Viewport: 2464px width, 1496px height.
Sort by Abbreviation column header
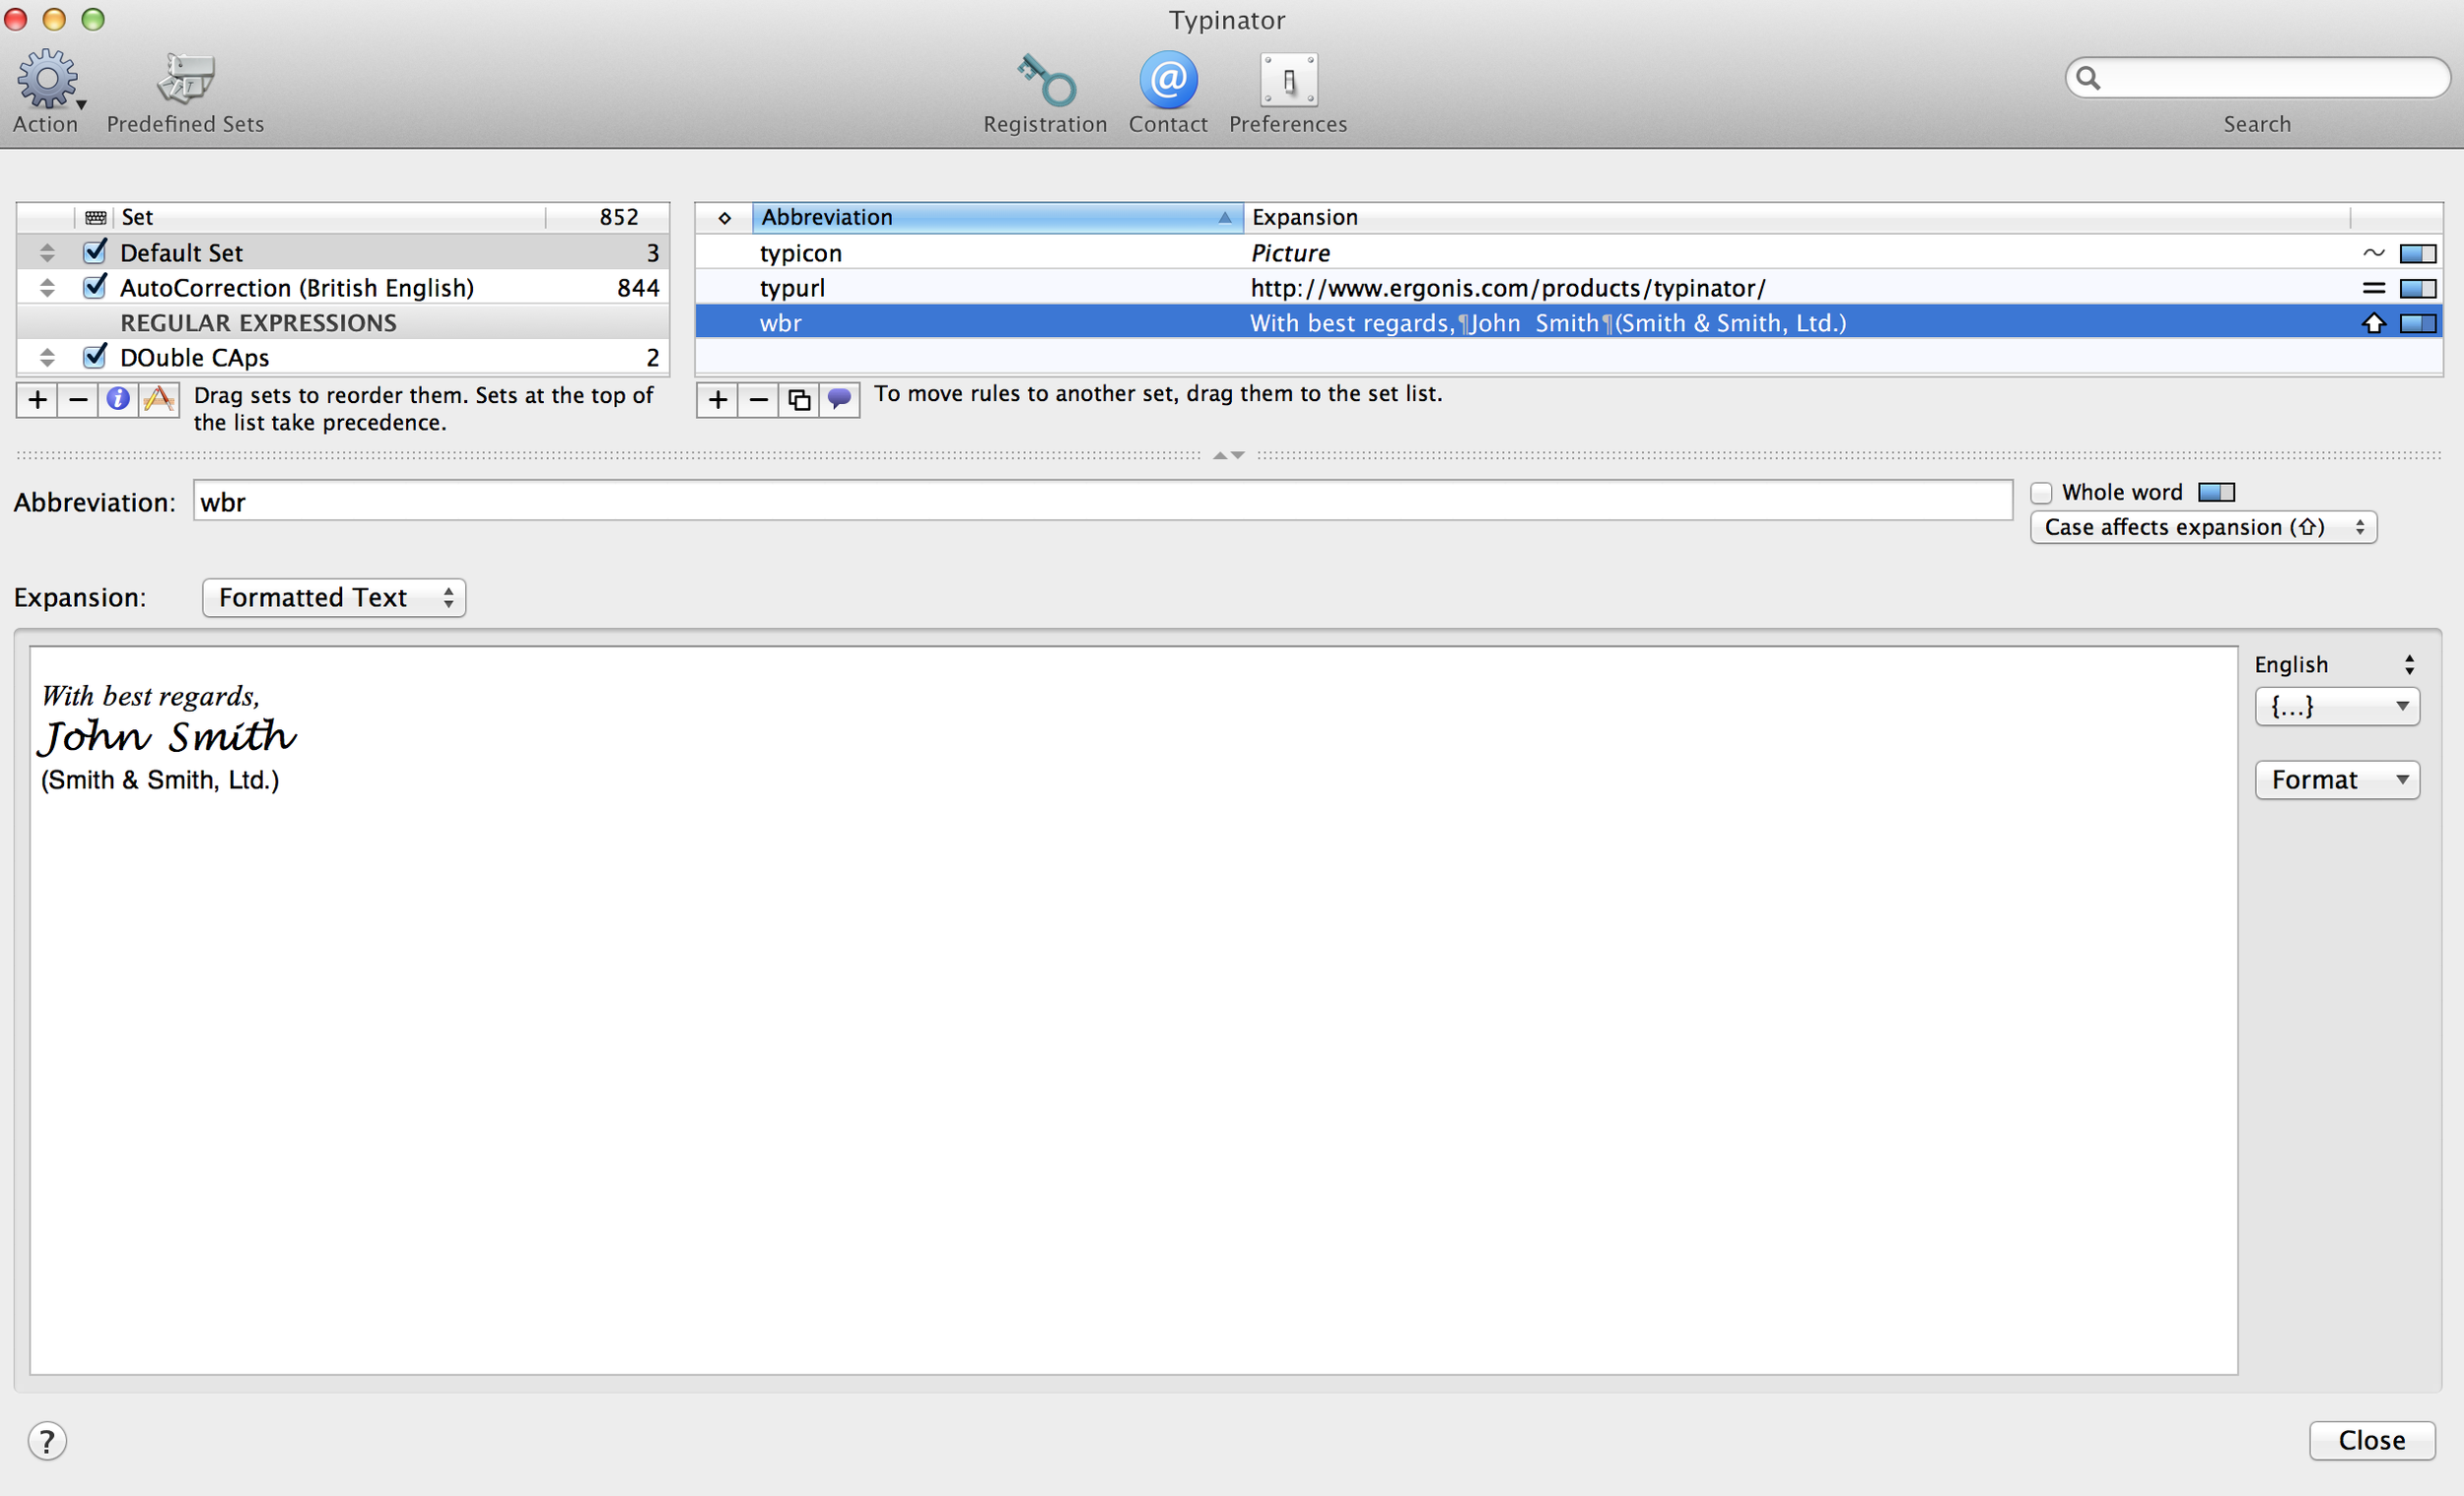point(997,217)
